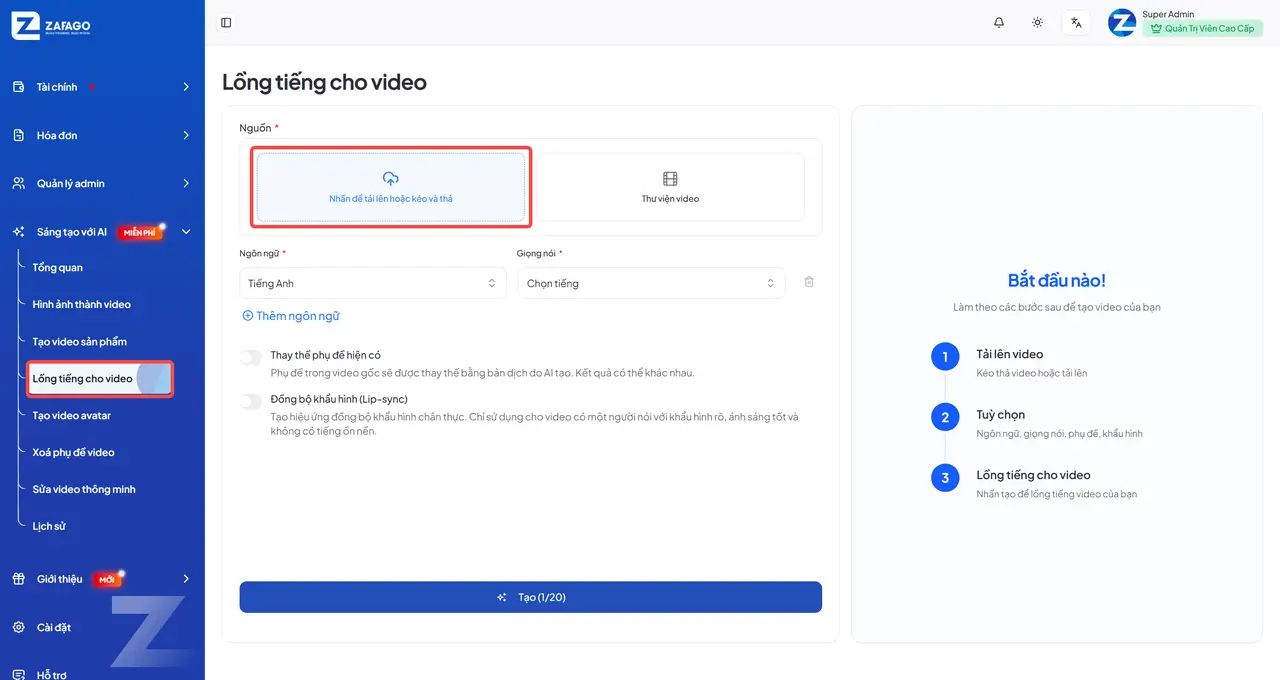Open Lịch sử submenu item
Image resolution: width=1280 pixels, height=680 pixels.
pos(48,526)
